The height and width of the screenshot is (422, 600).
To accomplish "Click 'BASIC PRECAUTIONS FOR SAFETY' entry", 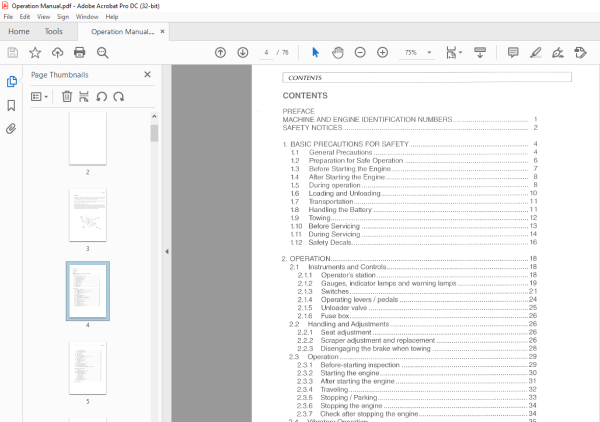I will click(x=349, y=144).
